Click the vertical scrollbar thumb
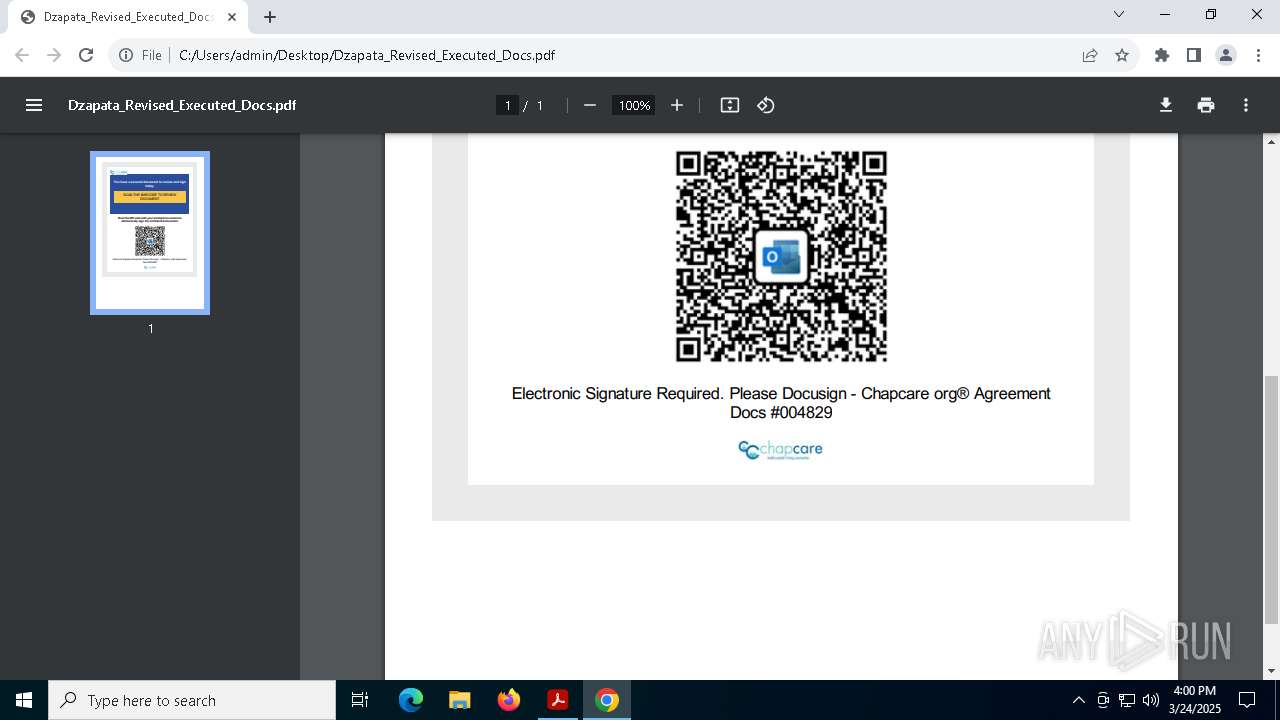Screen dimensions: 1280x720 click(1271, 498)
